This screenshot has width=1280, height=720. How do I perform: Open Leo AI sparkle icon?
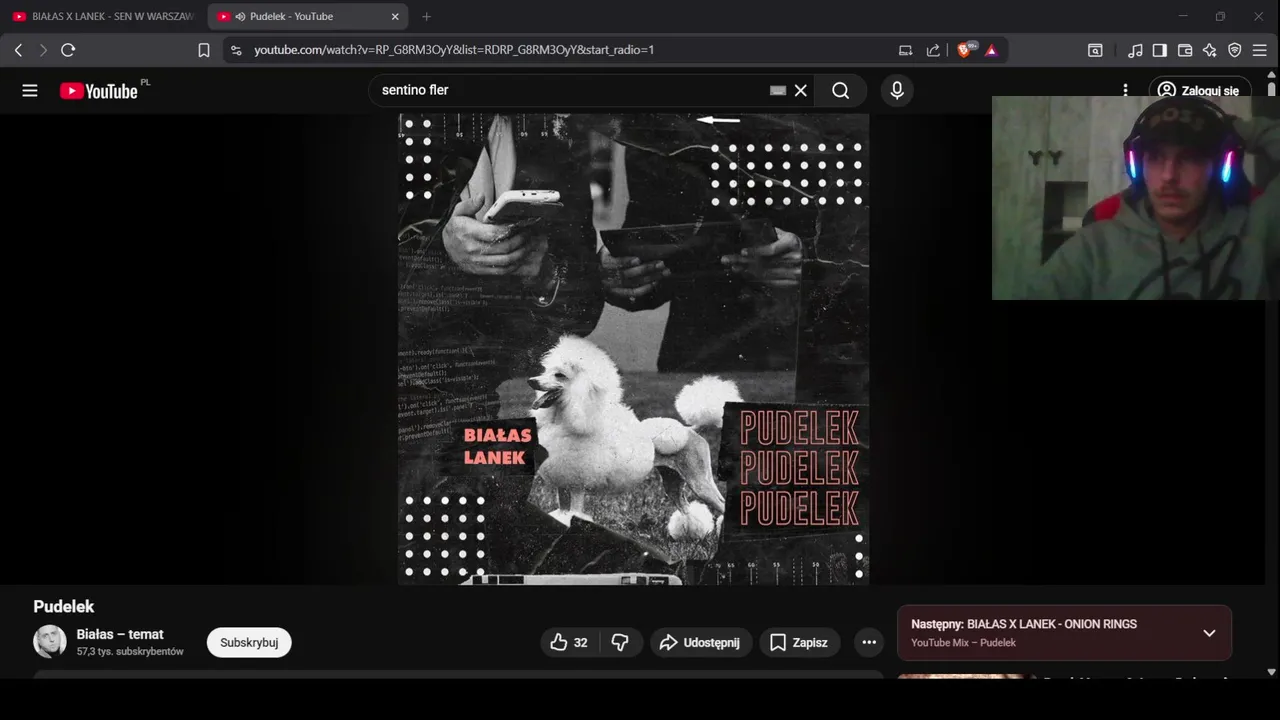pos(1210,50)
